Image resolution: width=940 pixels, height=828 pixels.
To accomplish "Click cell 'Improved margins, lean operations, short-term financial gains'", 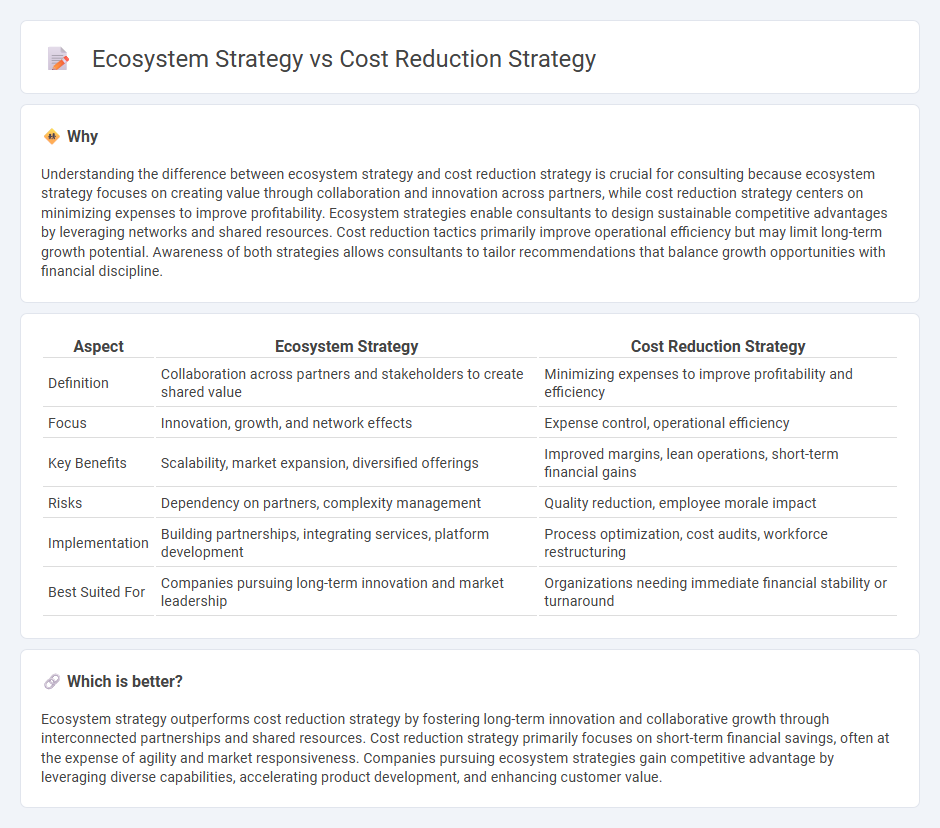I will [x=718, y=463].
